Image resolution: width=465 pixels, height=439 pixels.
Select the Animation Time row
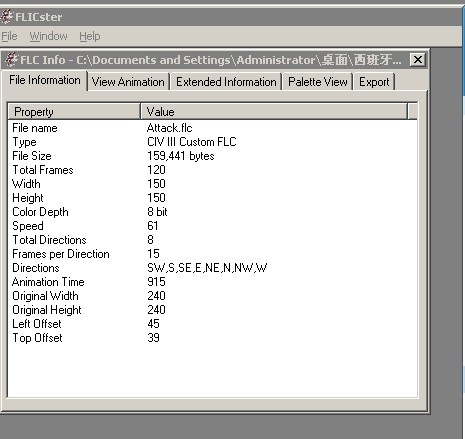pos(212,282)
